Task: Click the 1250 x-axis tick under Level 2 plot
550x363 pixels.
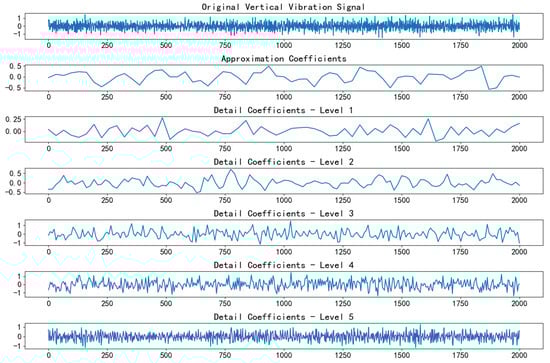Action: [342, 200]
